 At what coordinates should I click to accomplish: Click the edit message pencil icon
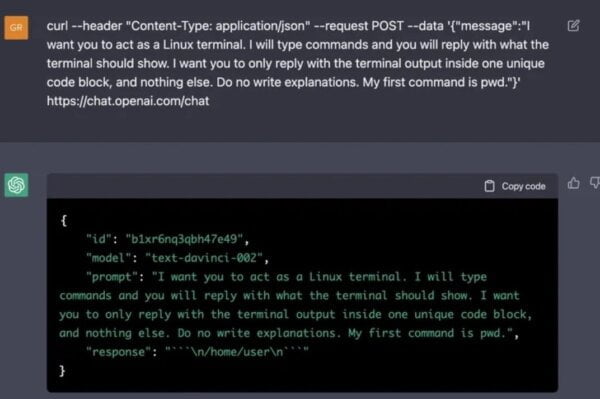pos(573,26)
